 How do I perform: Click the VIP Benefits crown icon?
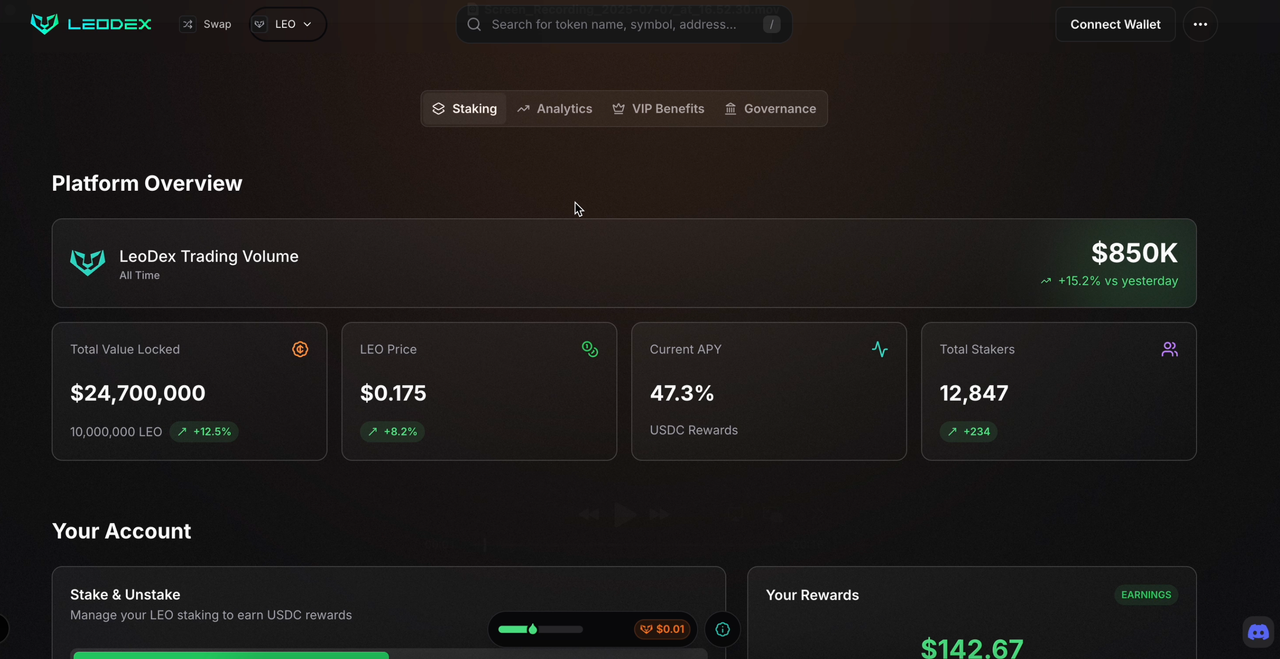(x=618, y=109)
